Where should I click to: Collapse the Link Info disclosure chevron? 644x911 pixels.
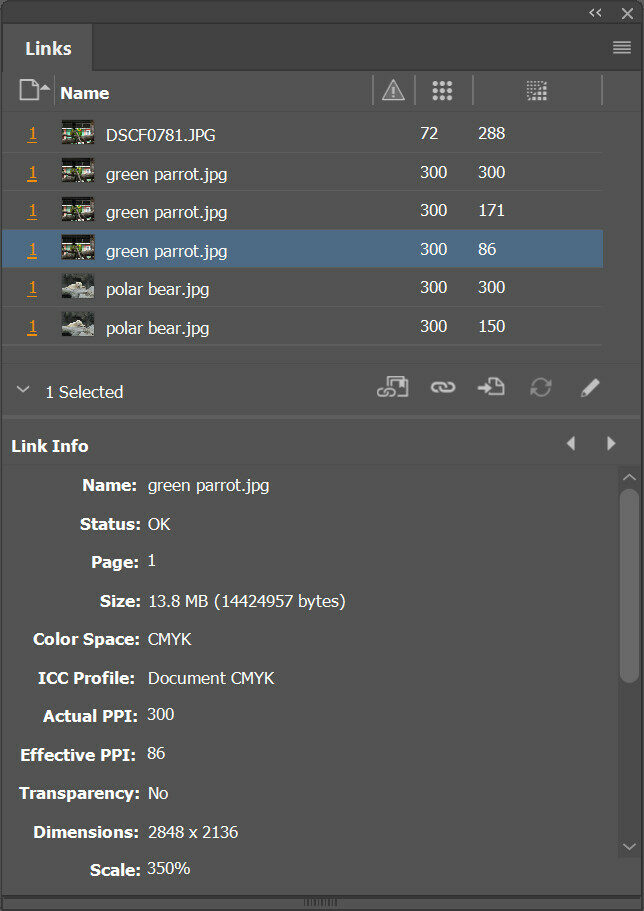(x=23, y=391)
